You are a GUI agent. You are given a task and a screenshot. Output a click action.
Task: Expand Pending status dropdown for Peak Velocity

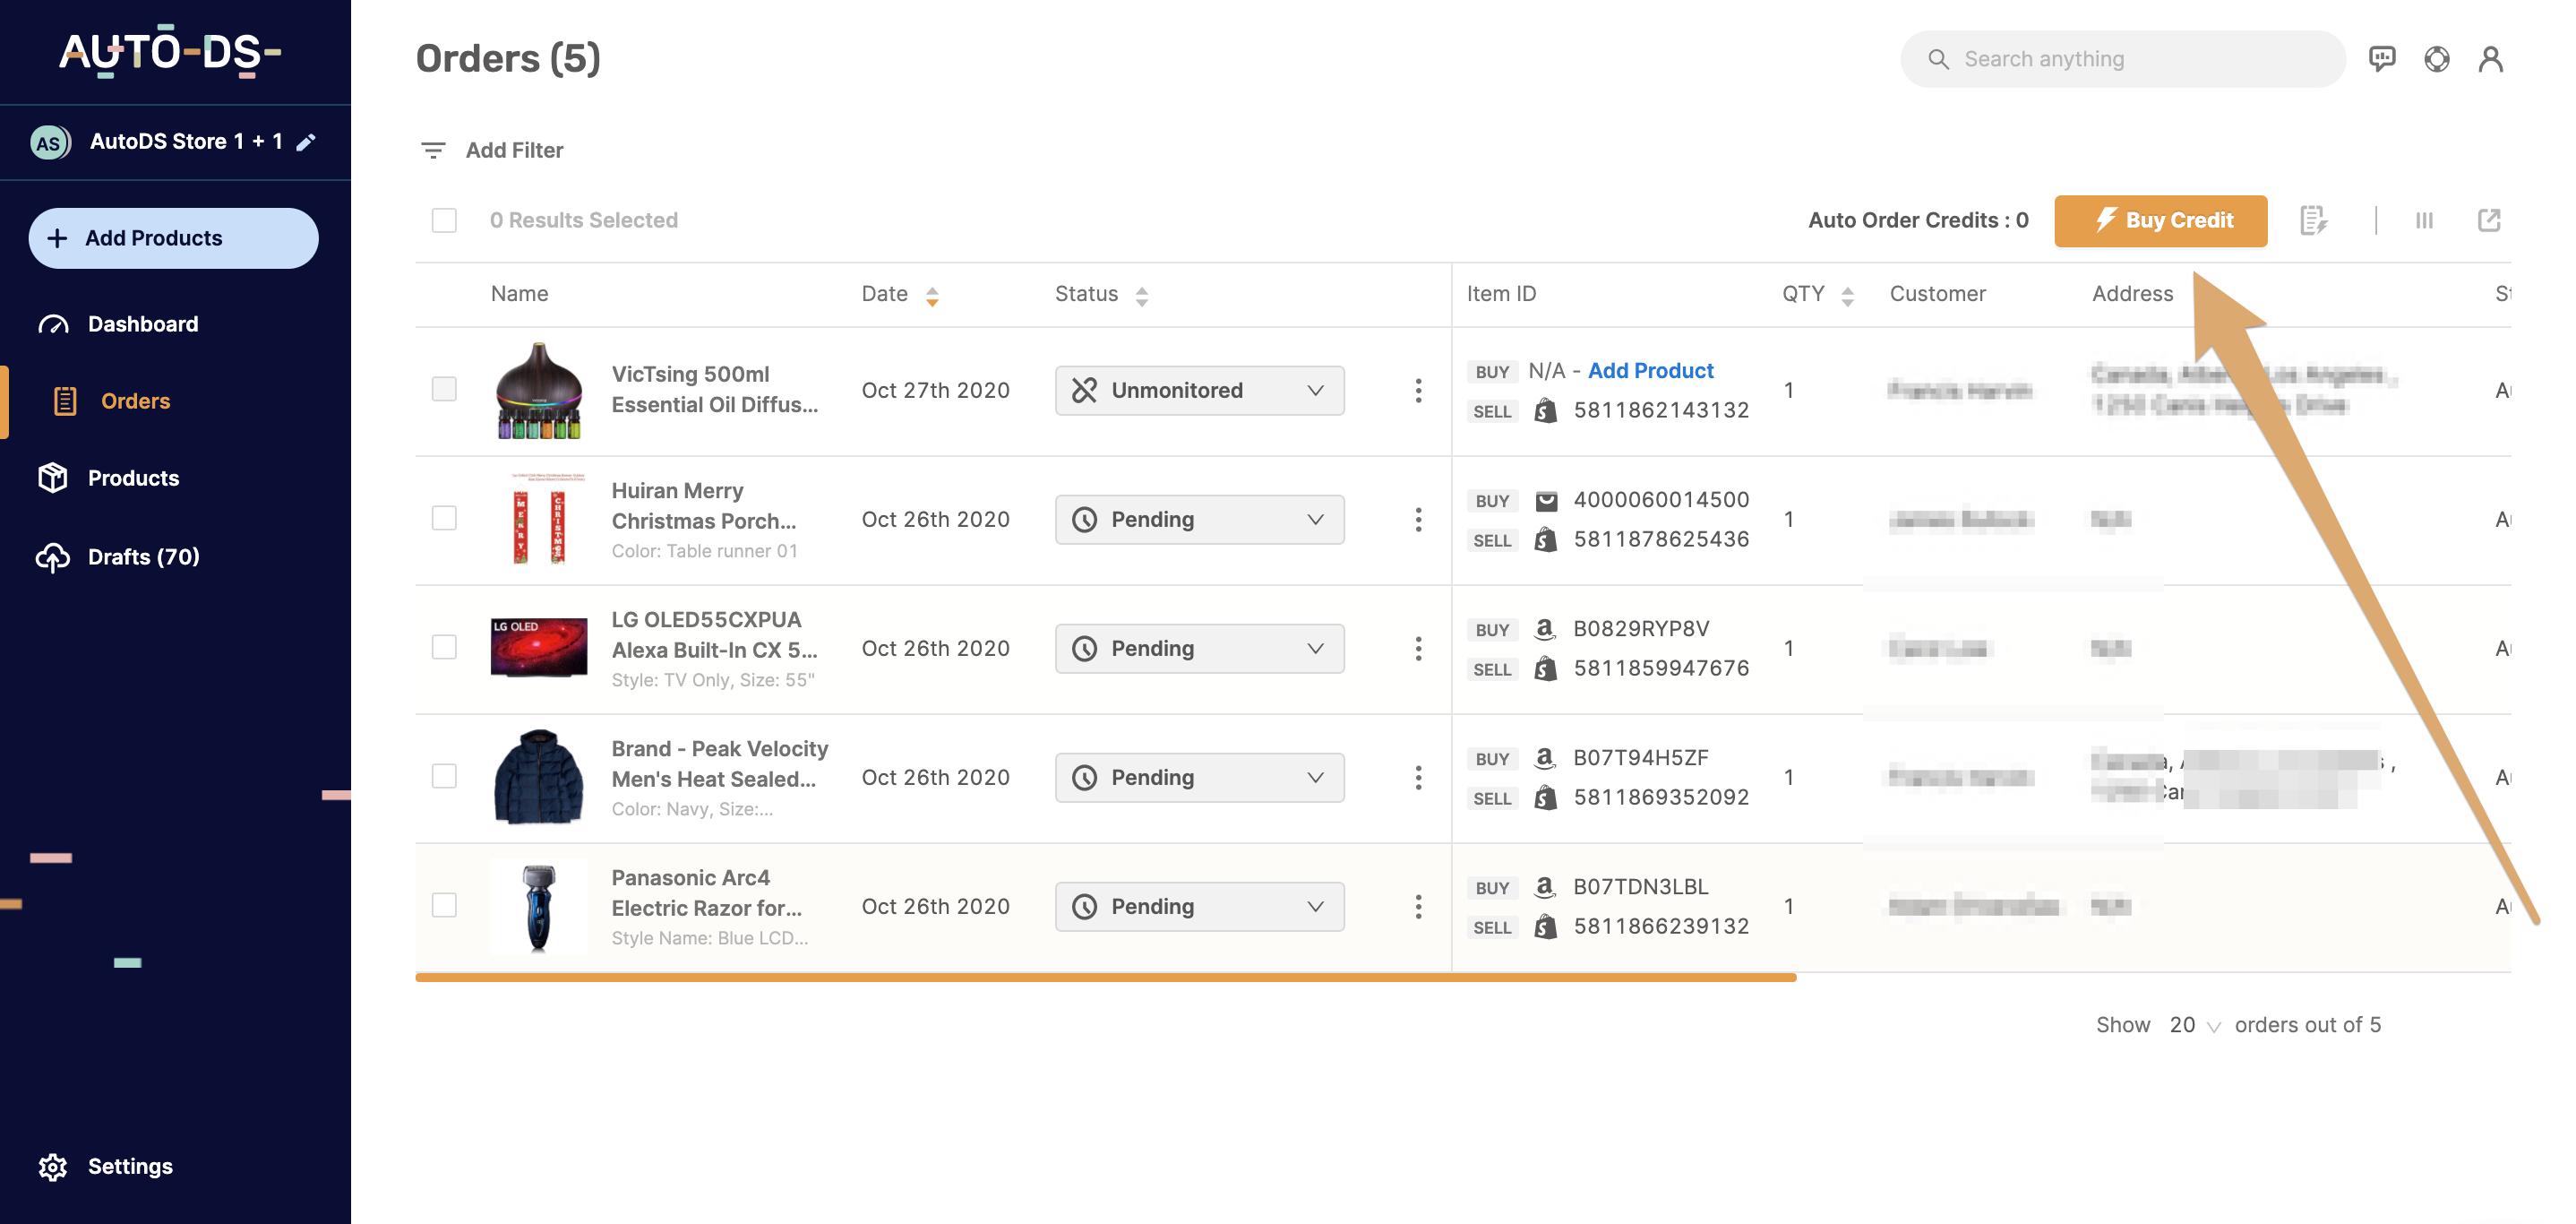[x=1199, y=777]
